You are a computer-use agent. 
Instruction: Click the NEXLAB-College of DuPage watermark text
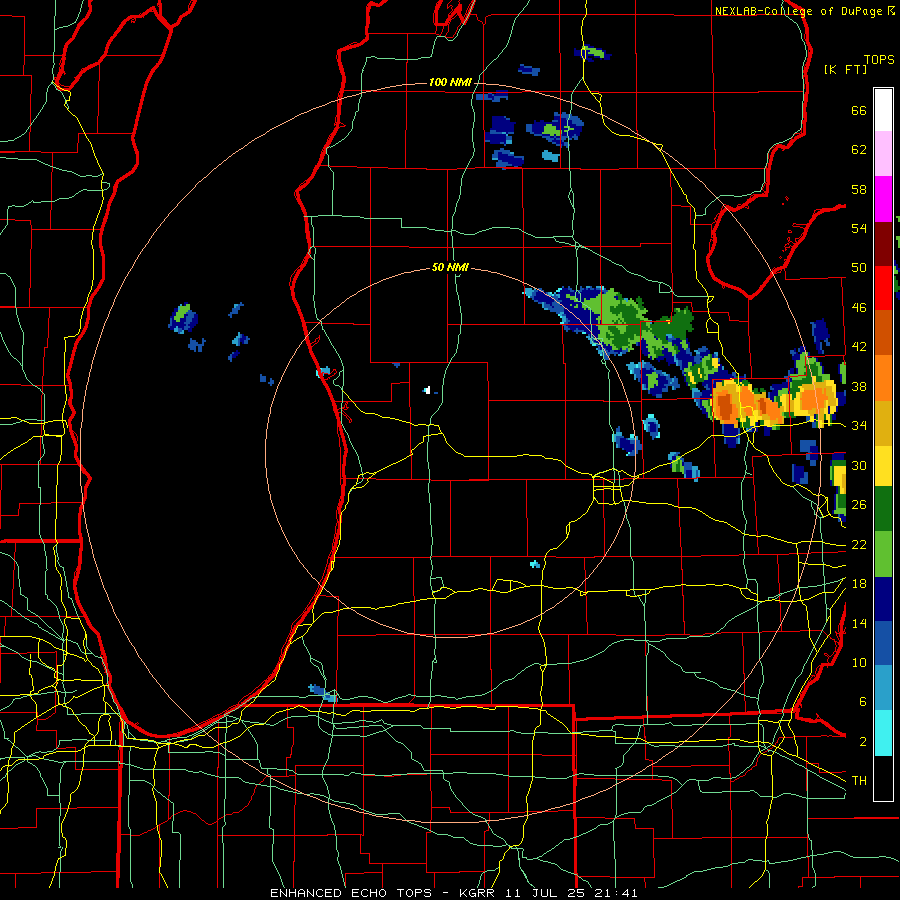coord(798,11)
